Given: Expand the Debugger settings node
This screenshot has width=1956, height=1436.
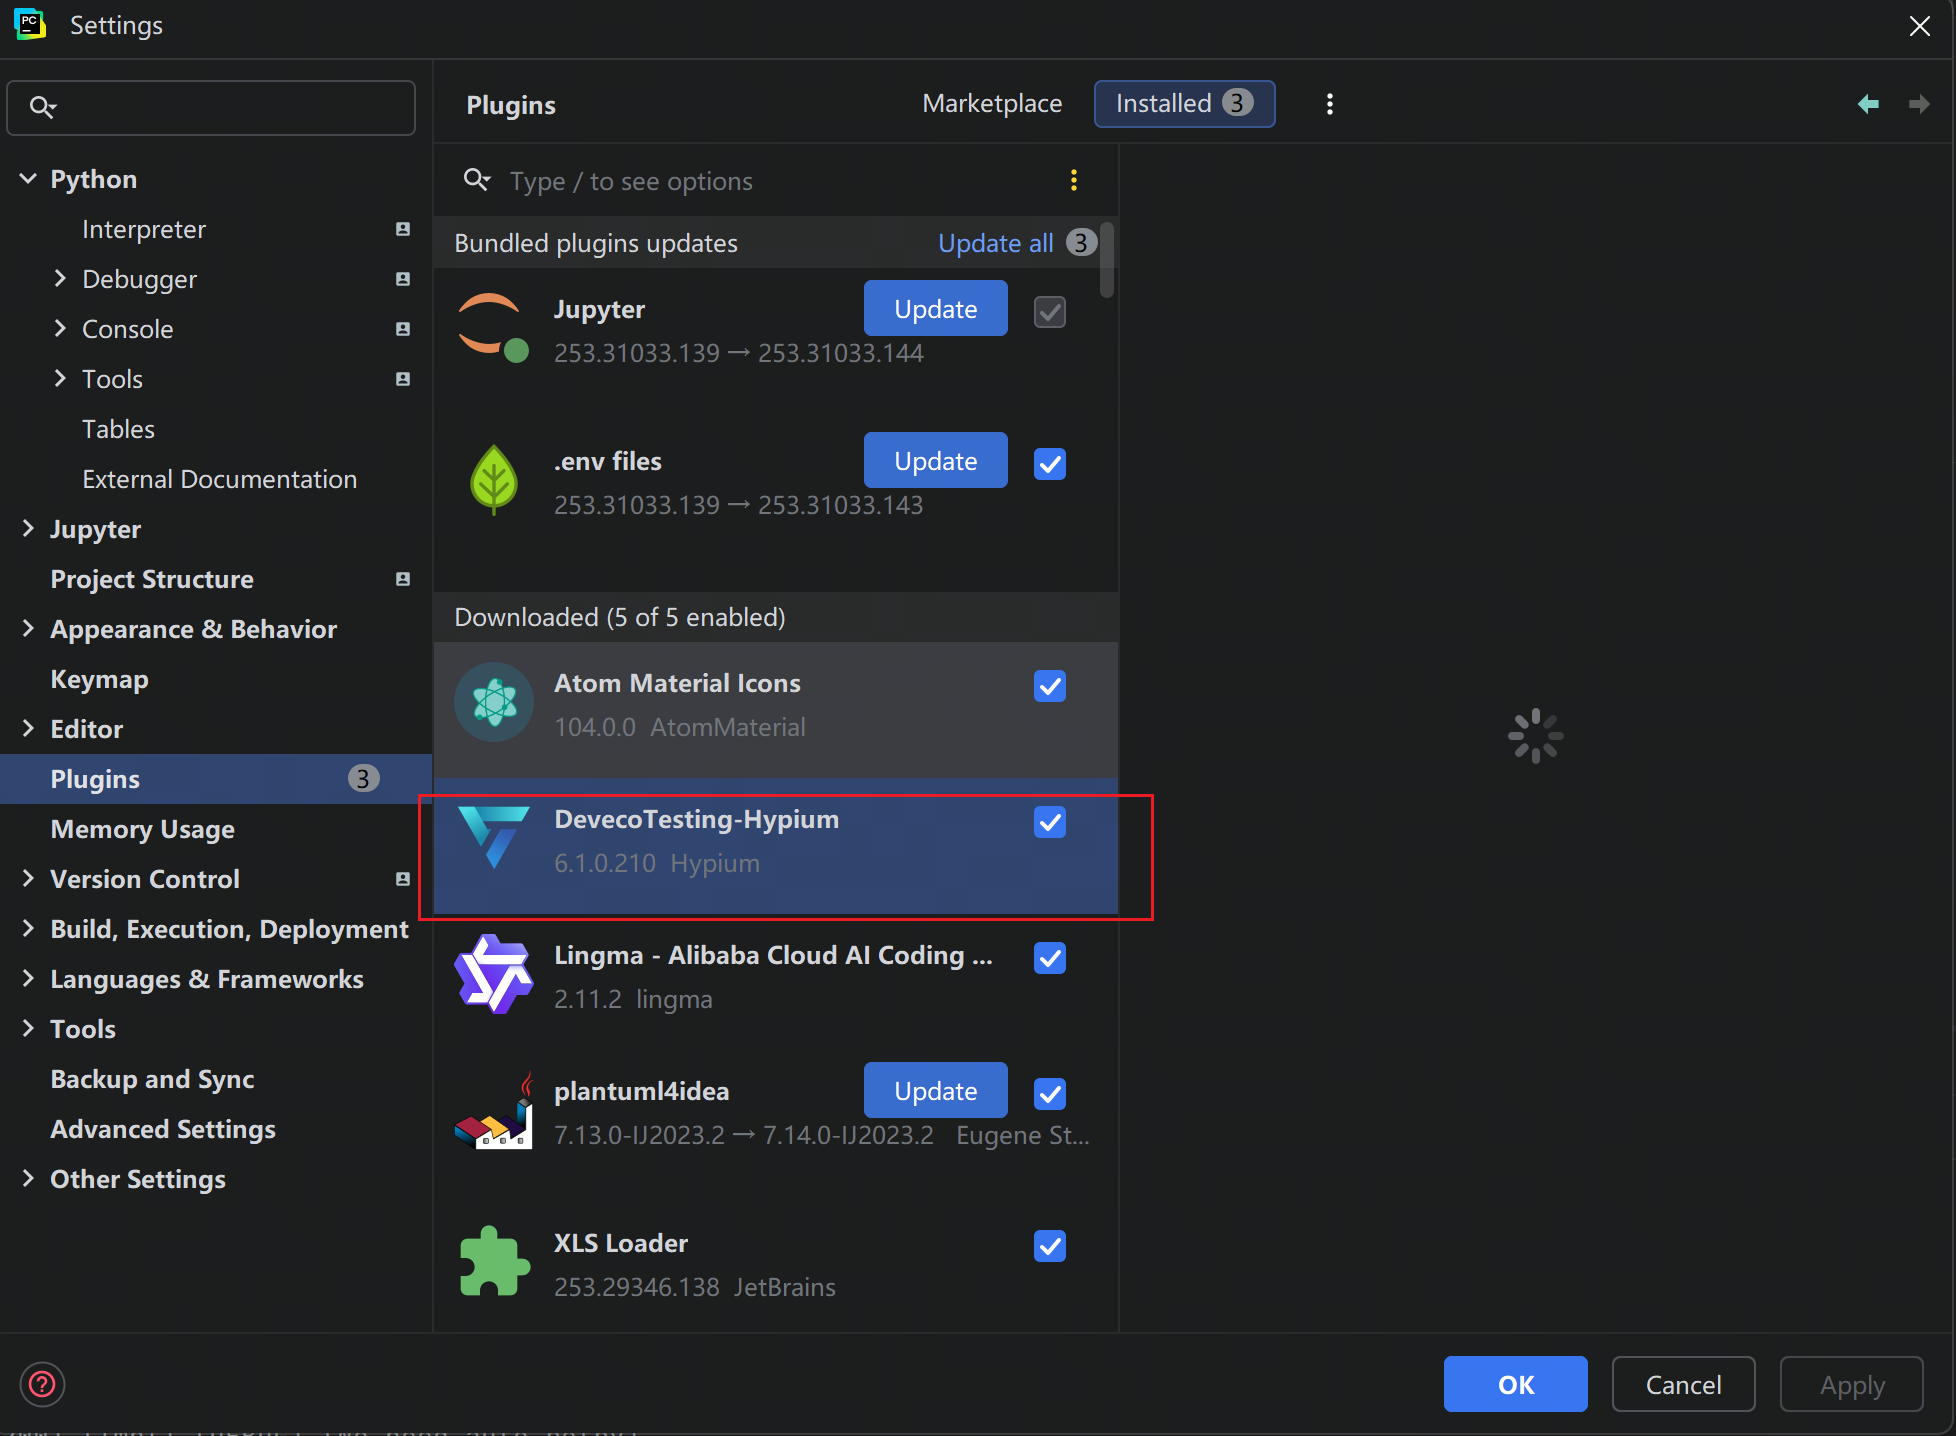Looking at the screenshot, I should 60,279.
